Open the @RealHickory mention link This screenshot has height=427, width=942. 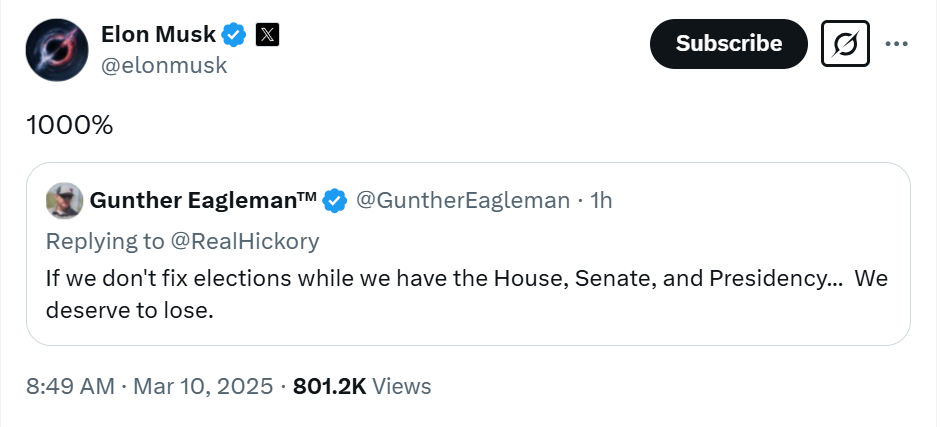(245, 241)
